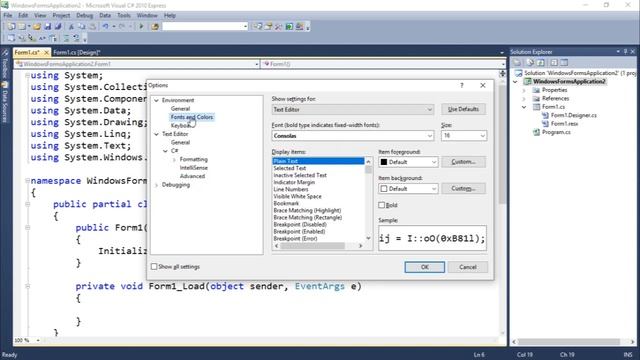This screenshot has height=360, width=640.
Task: Expand the Debugging tree node
Action: (156, 185)
